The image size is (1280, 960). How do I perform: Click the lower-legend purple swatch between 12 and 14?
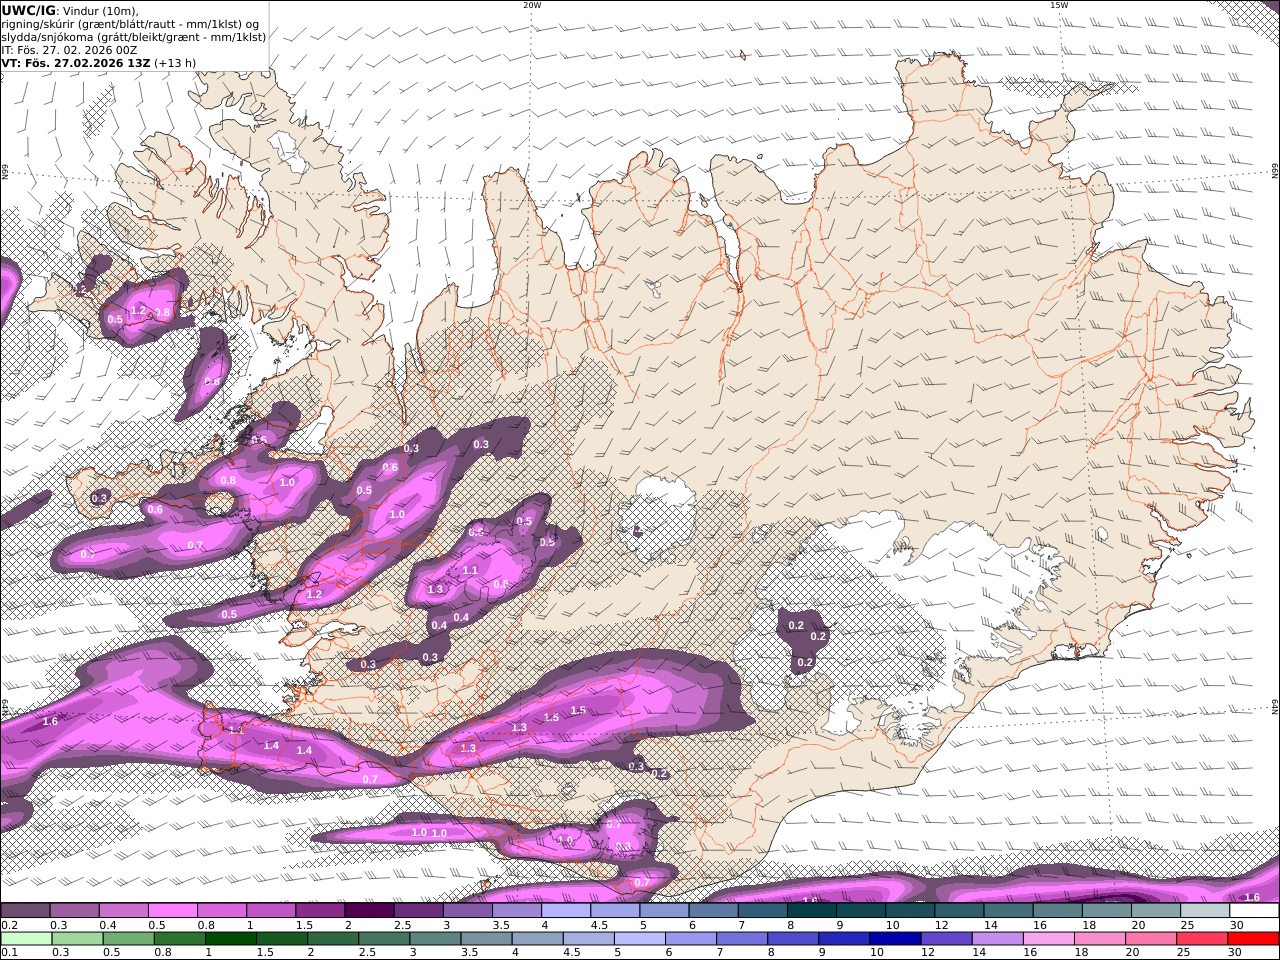tap(946, 939)
